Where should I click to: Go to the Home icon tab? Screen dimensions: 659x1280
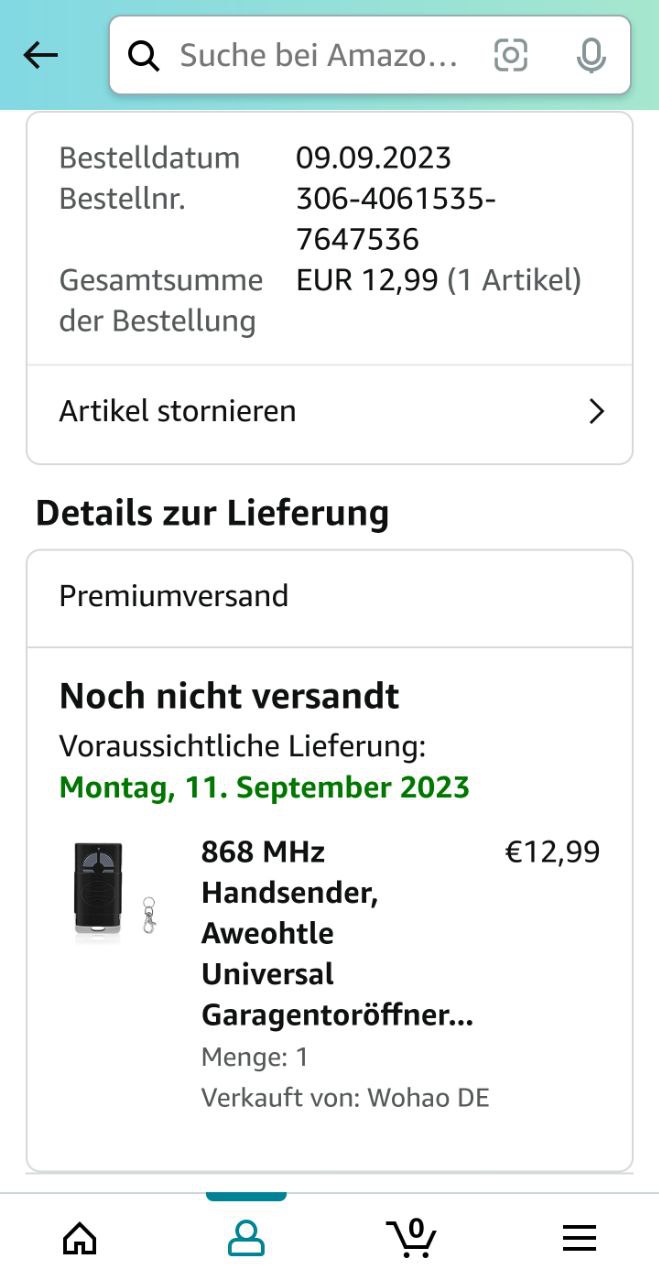(80, 1238)
